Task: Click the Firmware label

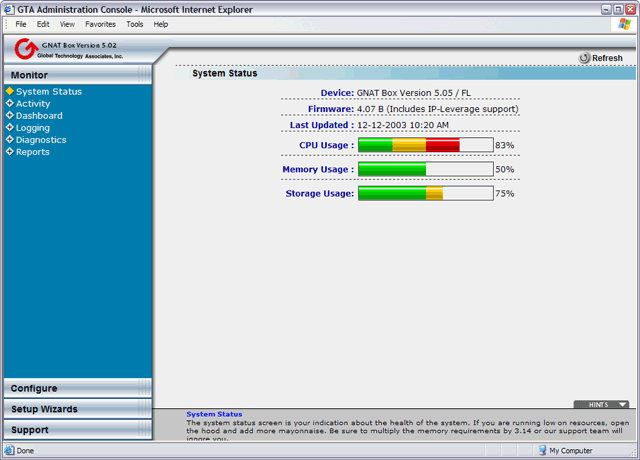Action: (x=331, y=109)
